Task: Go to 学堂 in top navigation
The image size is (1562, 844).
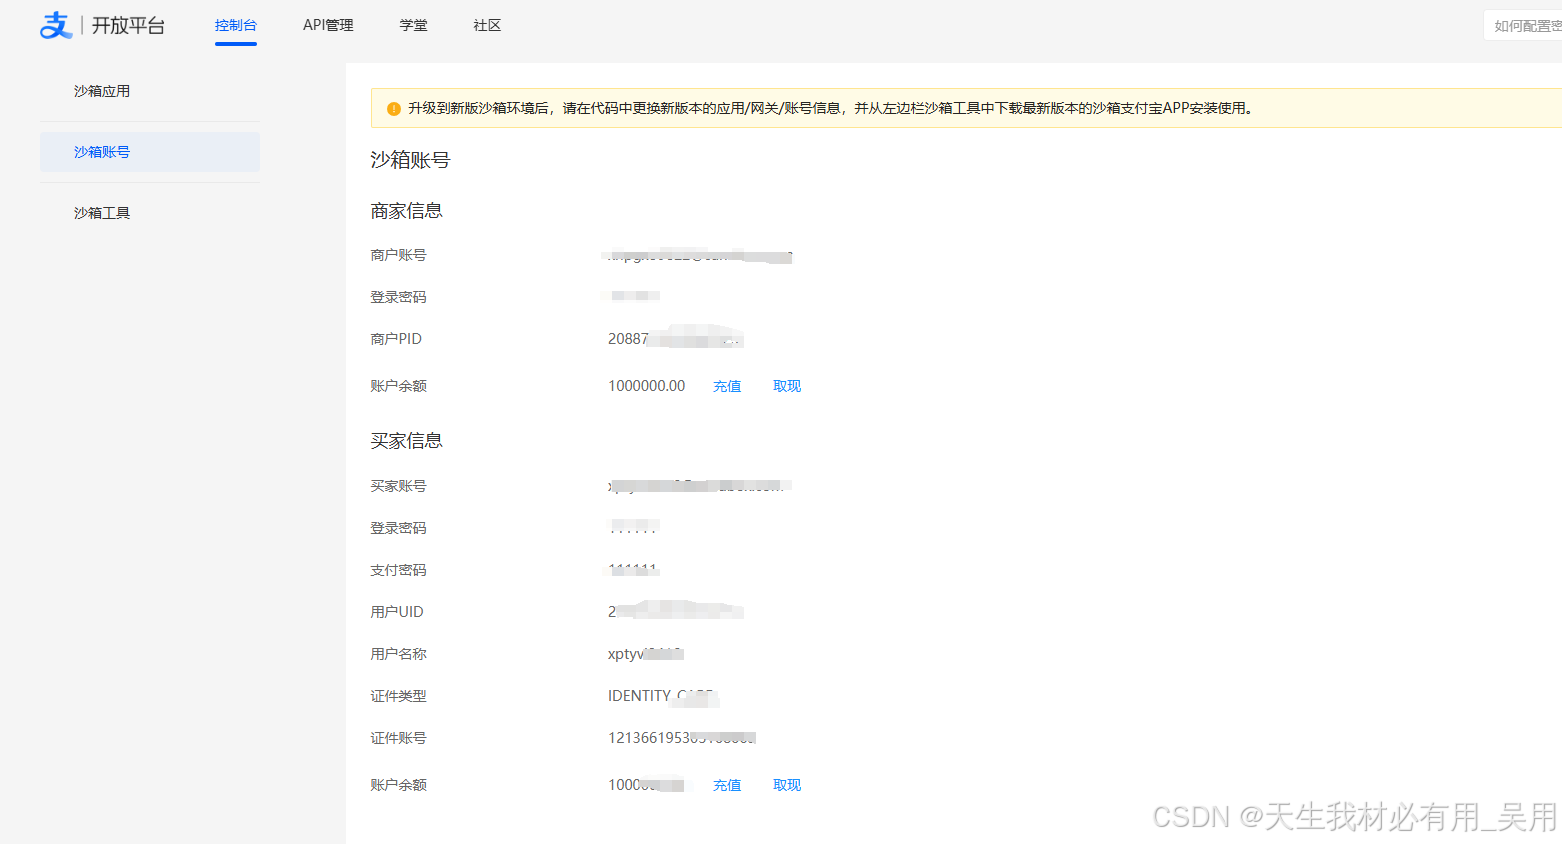Action: click(x=414, y=25)
